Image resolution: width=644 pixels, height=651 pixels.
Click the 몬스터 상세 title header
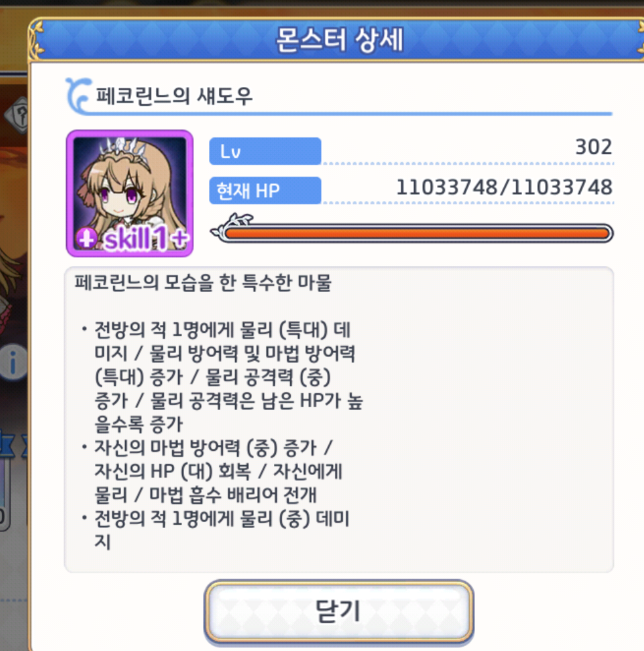coord(340,40)
